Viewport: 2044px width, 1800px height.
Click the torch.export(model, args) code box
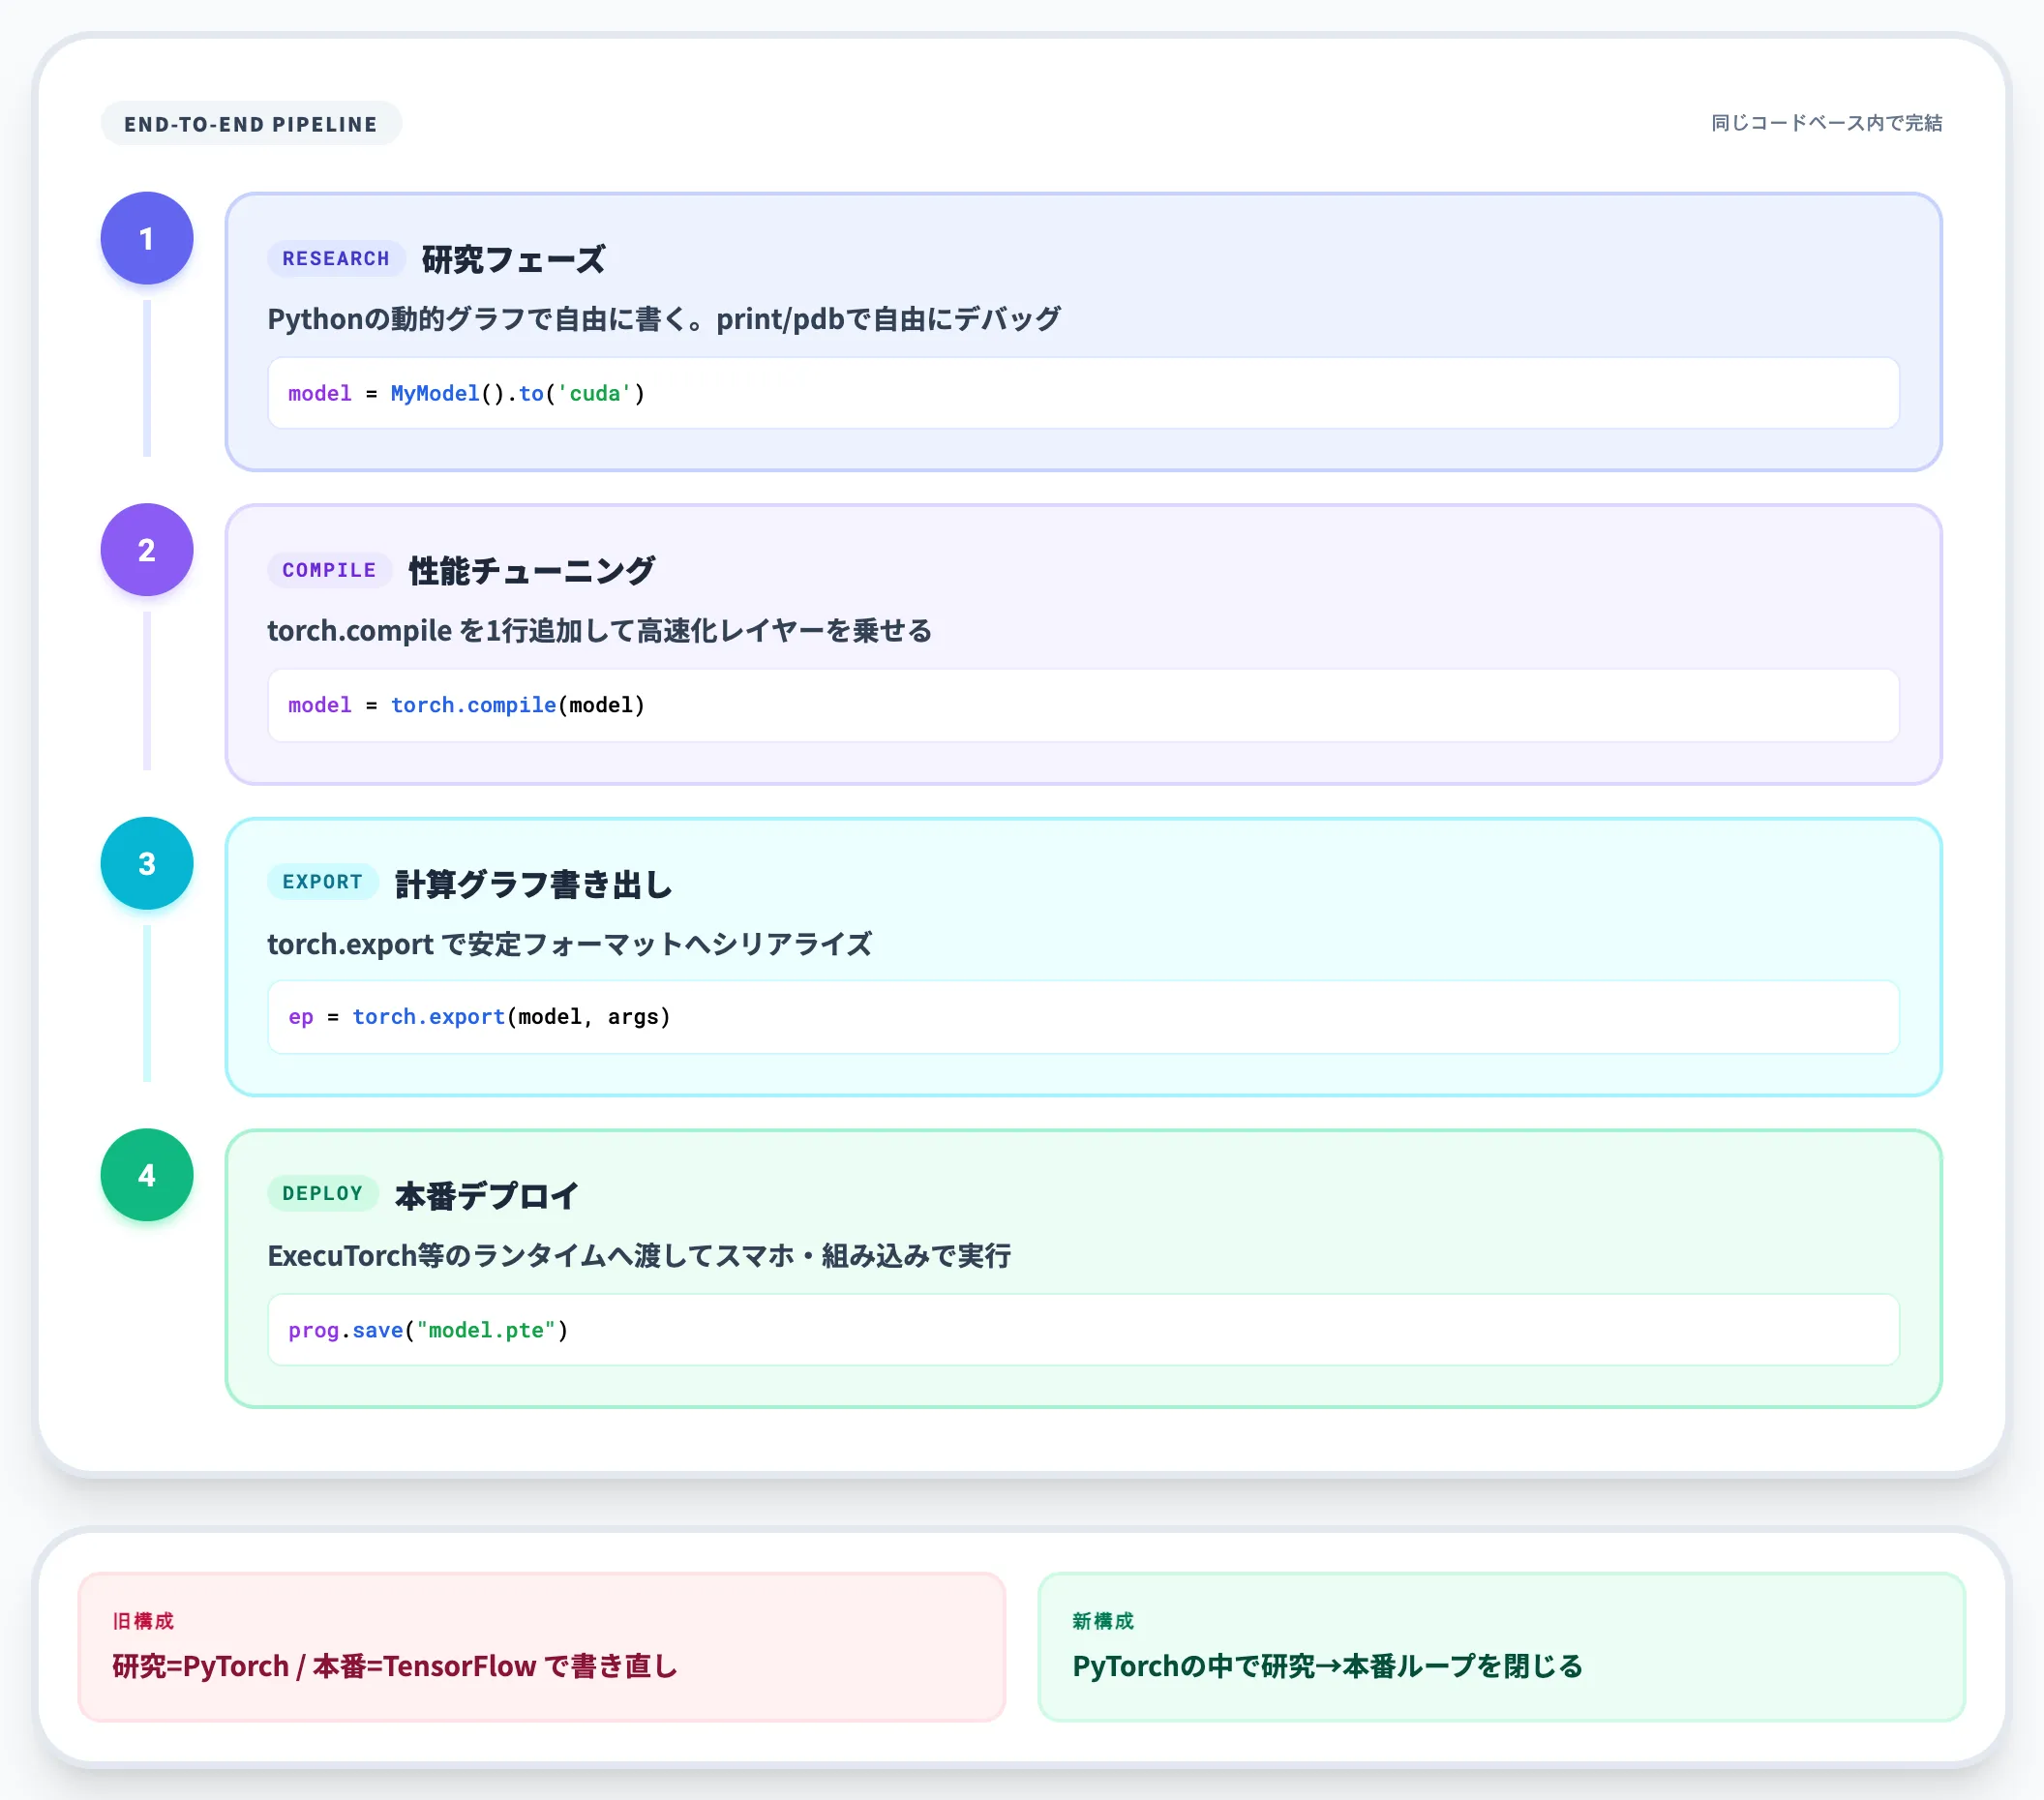[1083, 1017]
